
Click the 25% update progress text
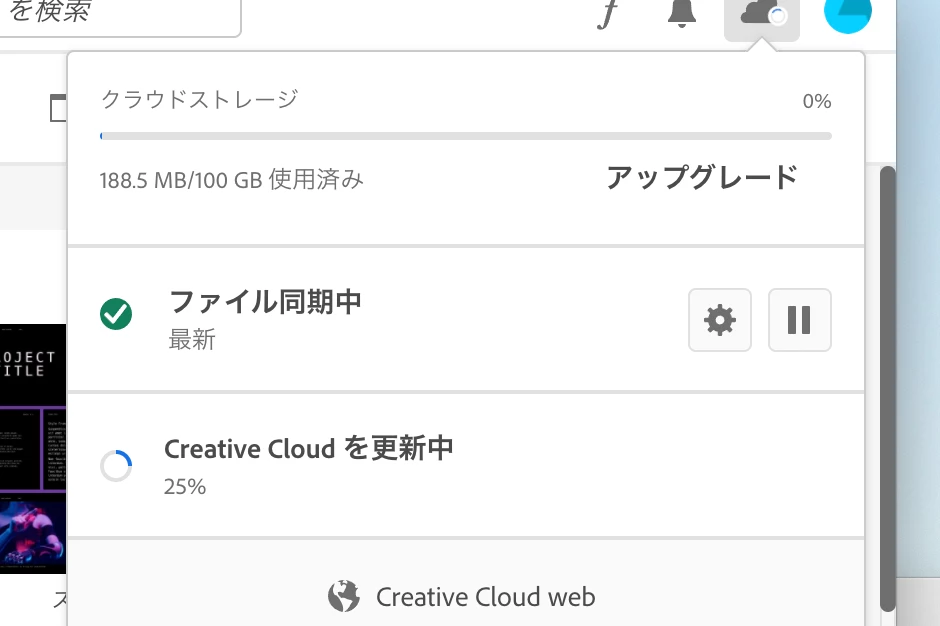click(185, 486)
